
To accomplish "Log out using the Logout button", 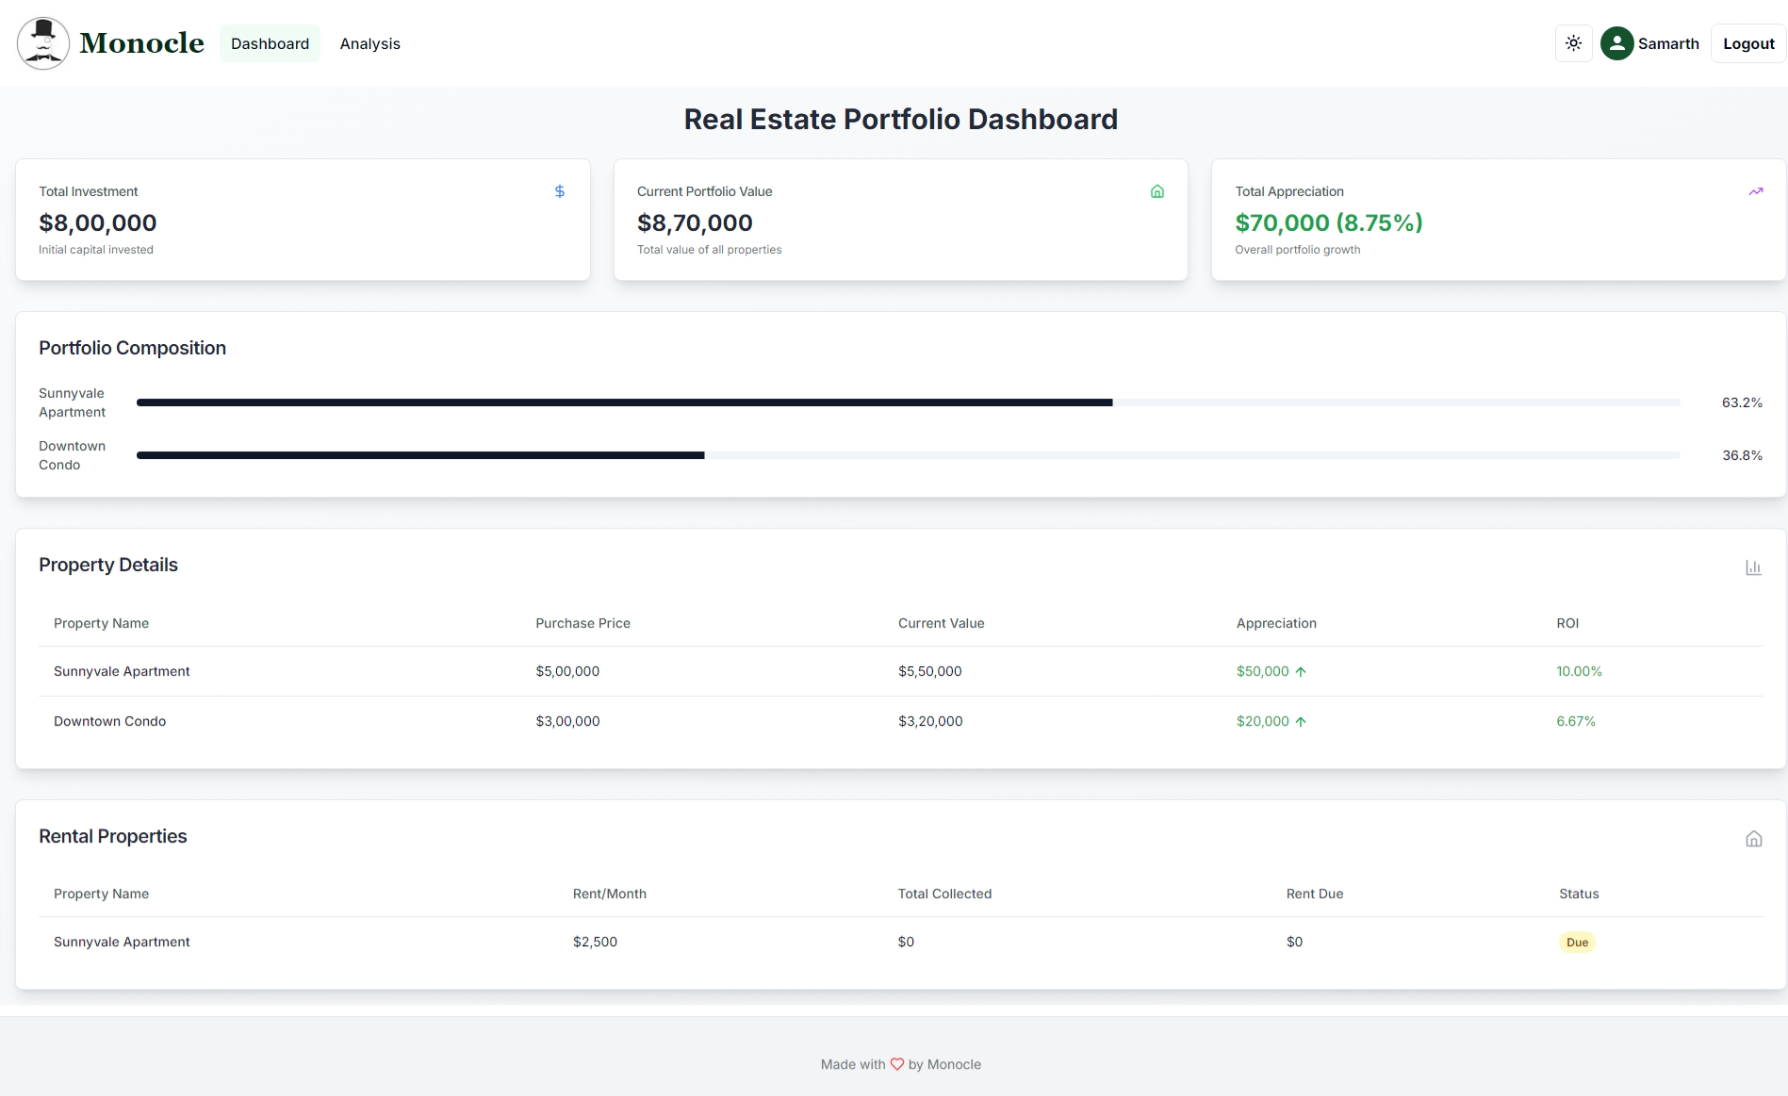I will (x=1748, y=43).
